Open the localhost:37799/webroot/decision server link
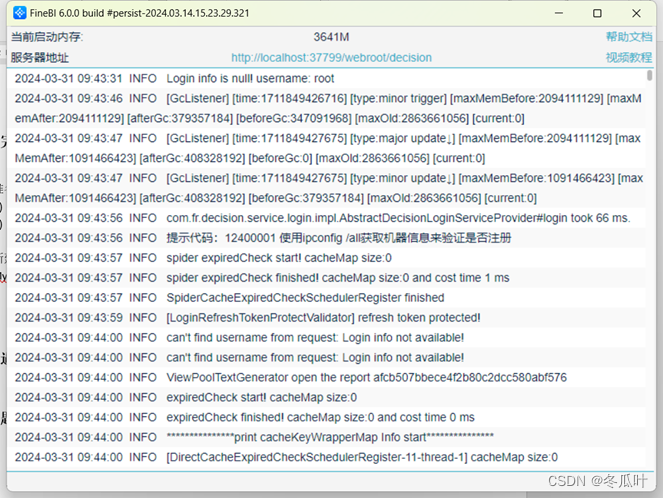This screenshot has height=498, width=663. coord(331,57)
